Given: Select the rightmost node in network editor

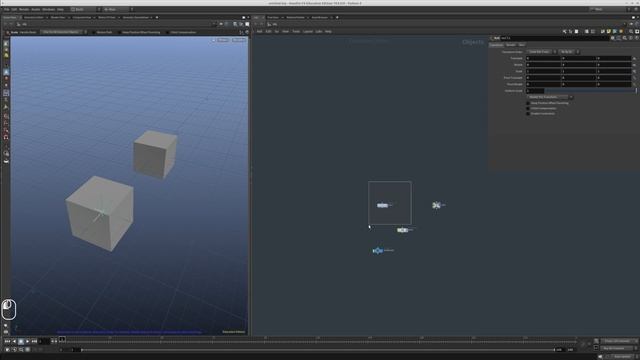Looking at the screenshot, I should pos(436,205).
